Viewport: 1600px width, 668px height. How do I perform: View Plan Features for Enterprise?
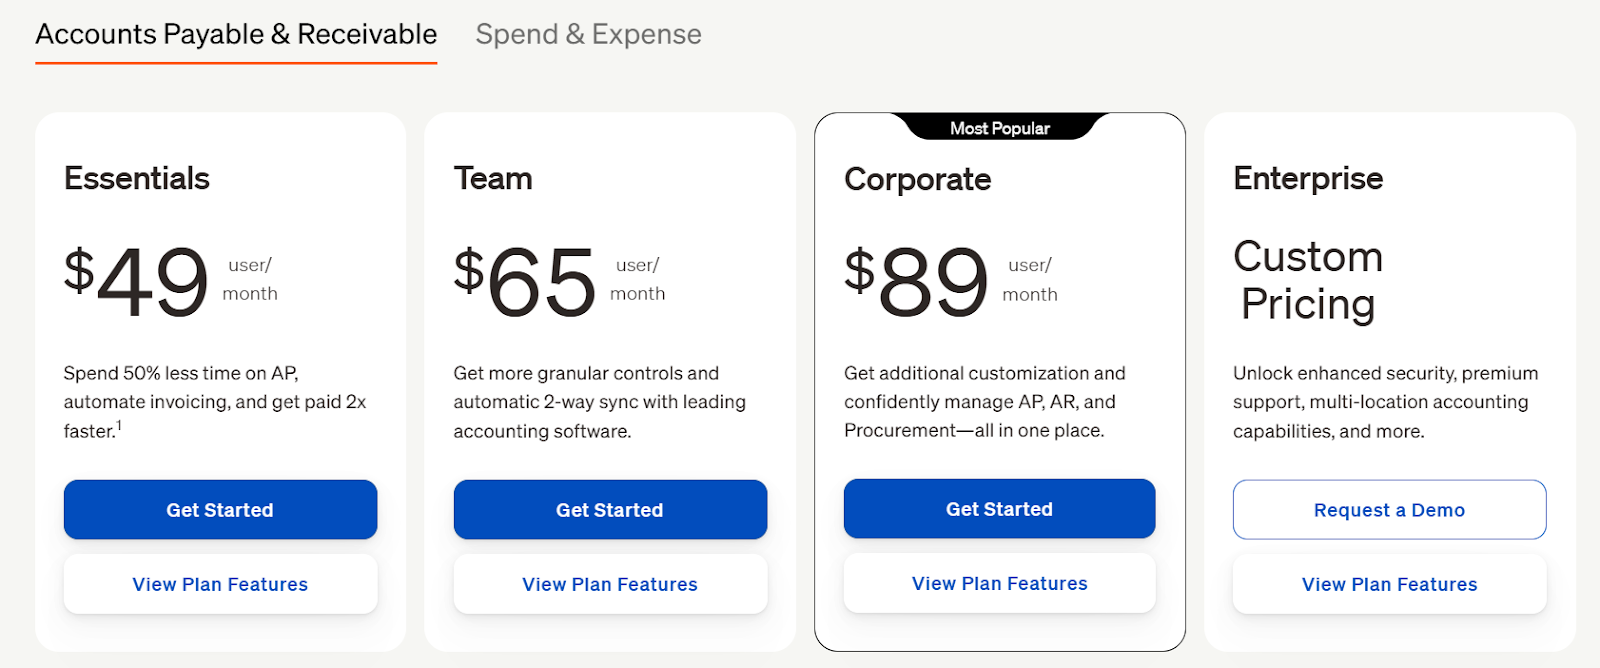point(1389,584)
